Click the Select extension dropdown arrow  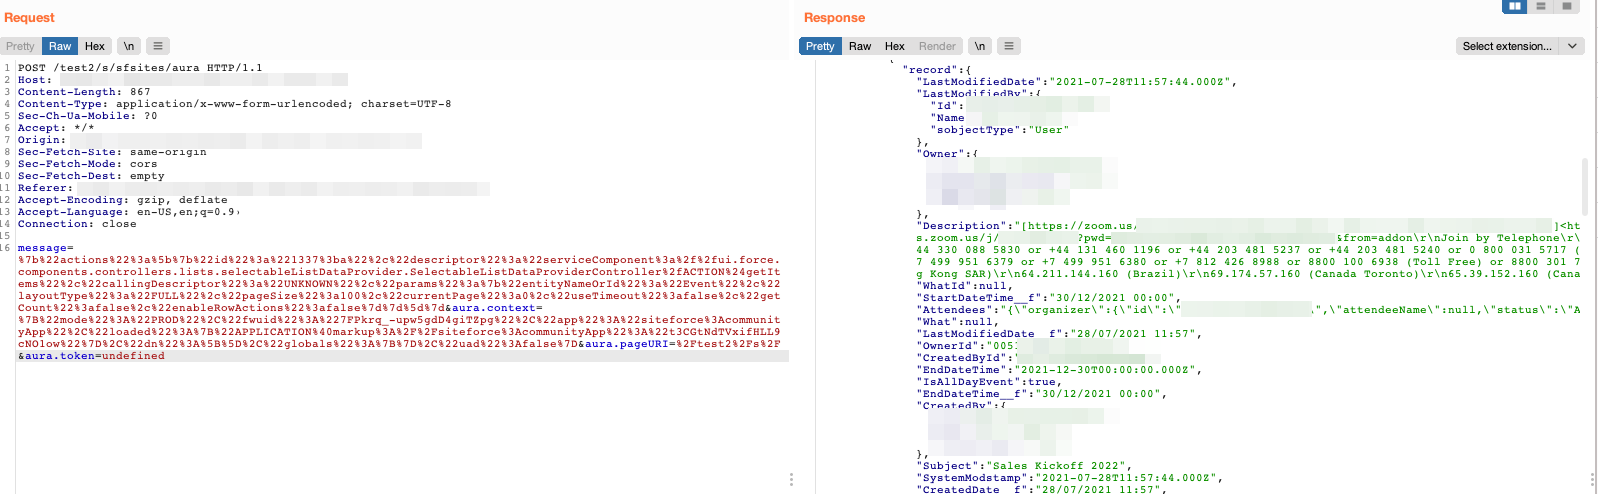coord(1572,46)
